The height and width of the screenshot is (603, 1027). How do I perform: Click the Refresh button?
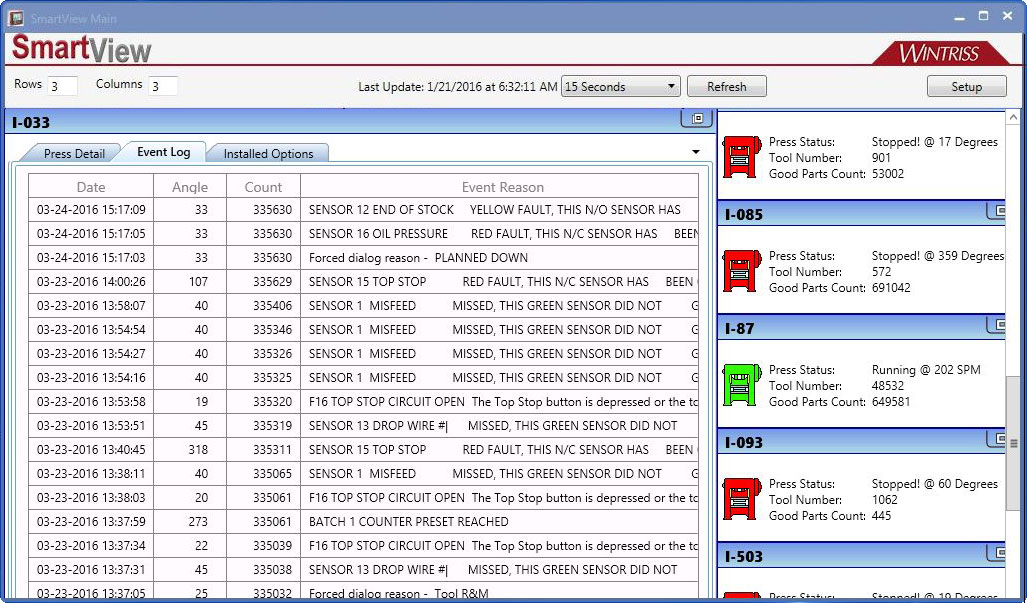tap(726, 86)
